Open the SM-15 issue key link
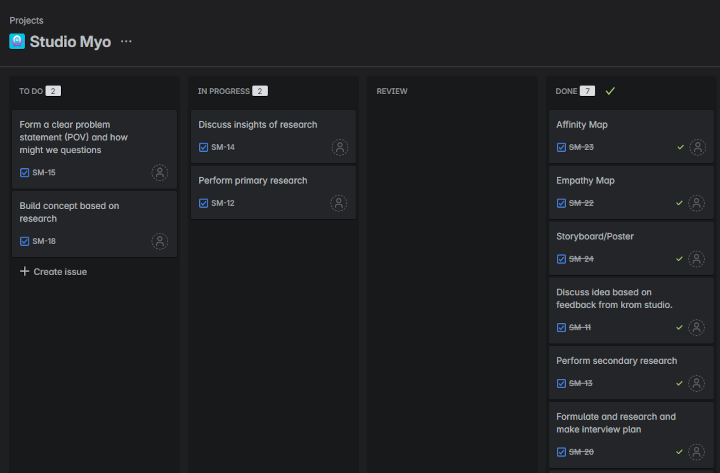Viewport: 720px width, 473px height. [44, 173]
